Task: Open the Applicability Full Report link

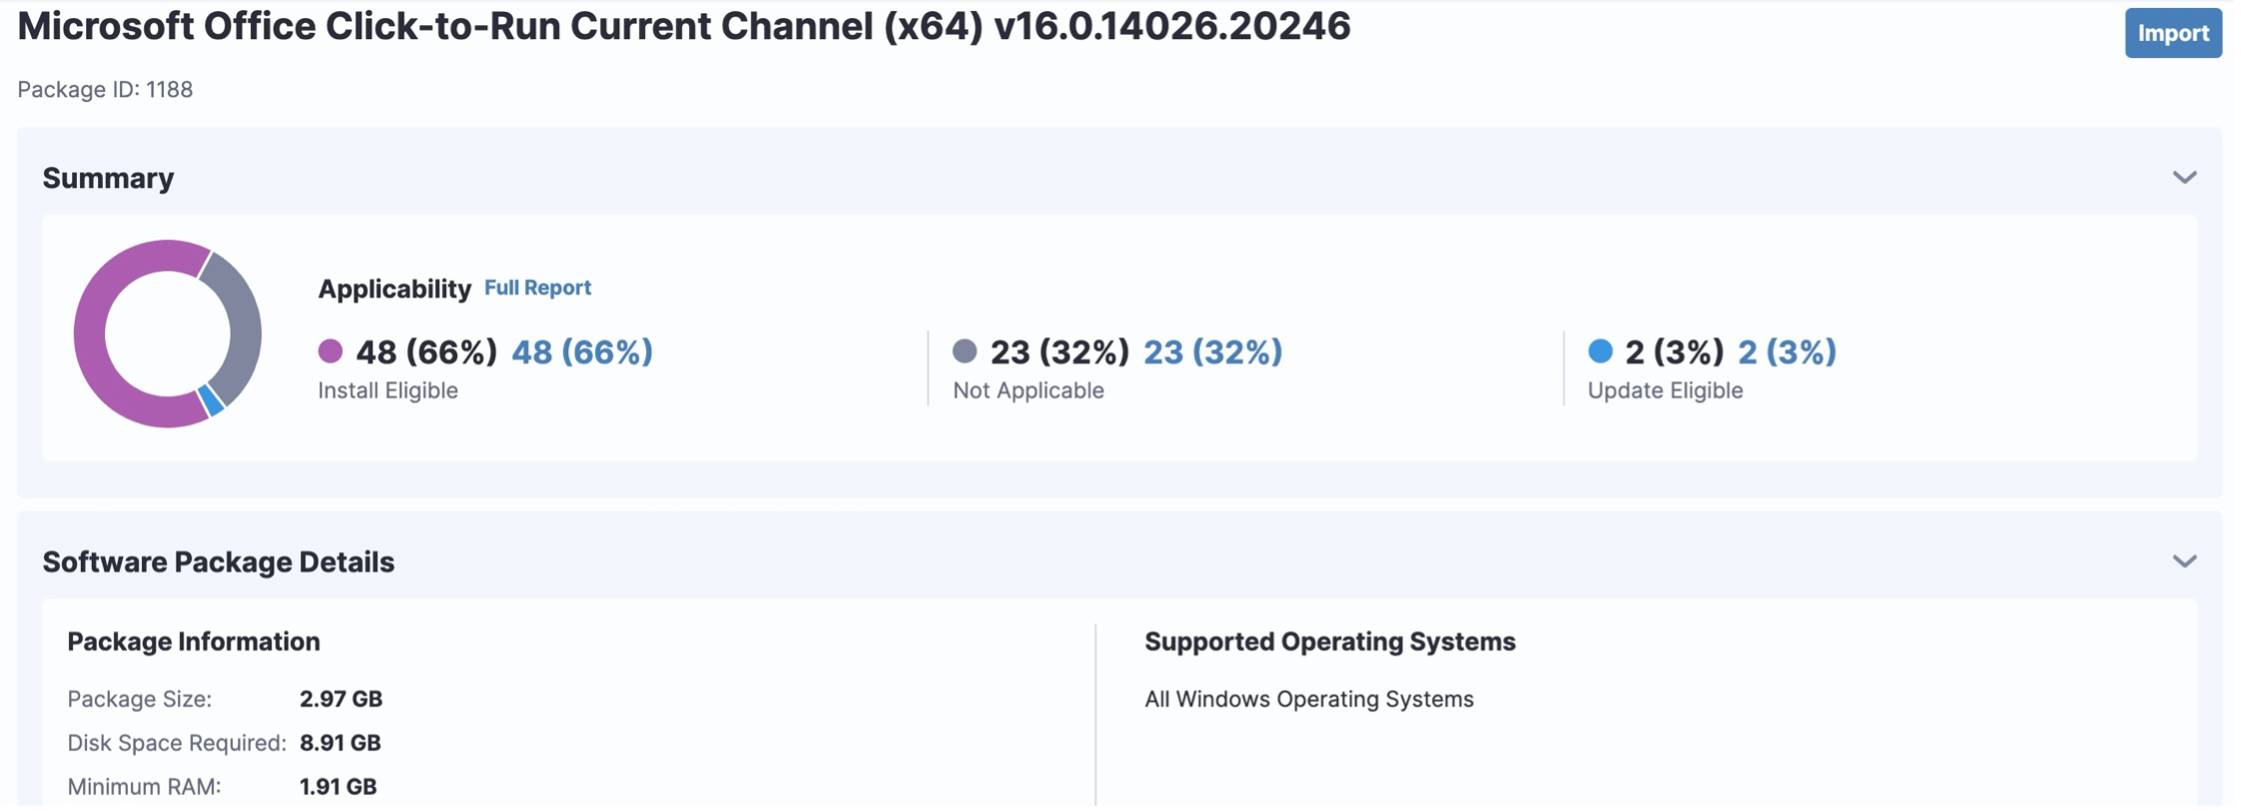Action: 537,288
